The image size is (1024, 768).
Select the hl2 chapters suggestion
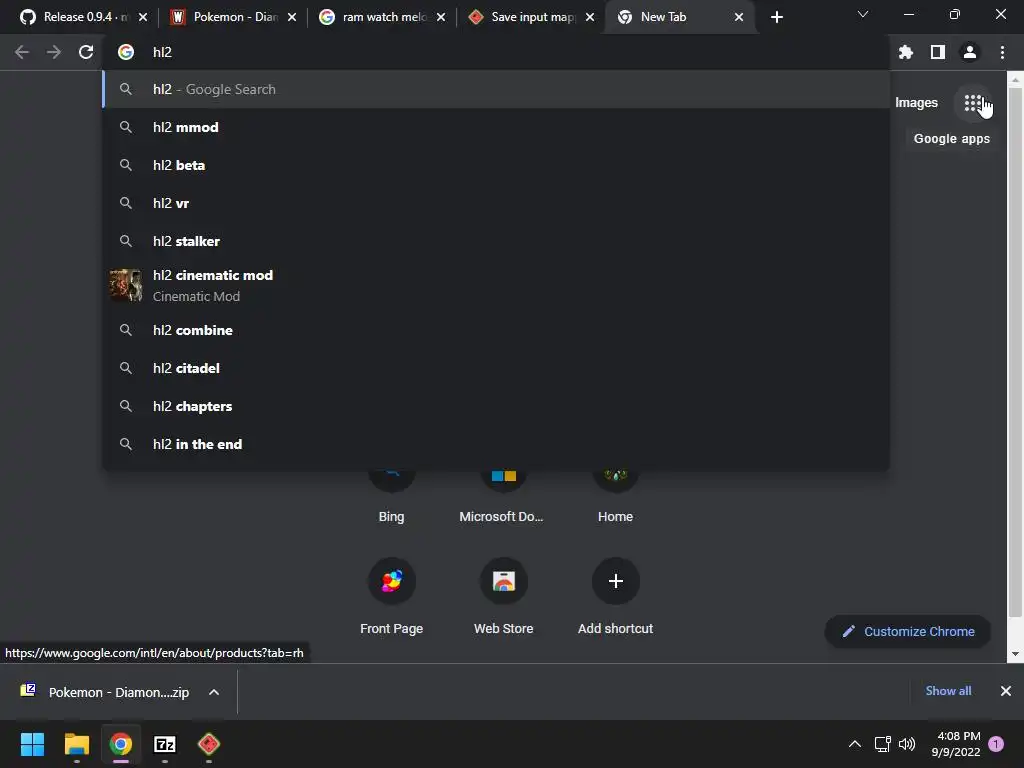pyautogui.click(x=496, y=406)
